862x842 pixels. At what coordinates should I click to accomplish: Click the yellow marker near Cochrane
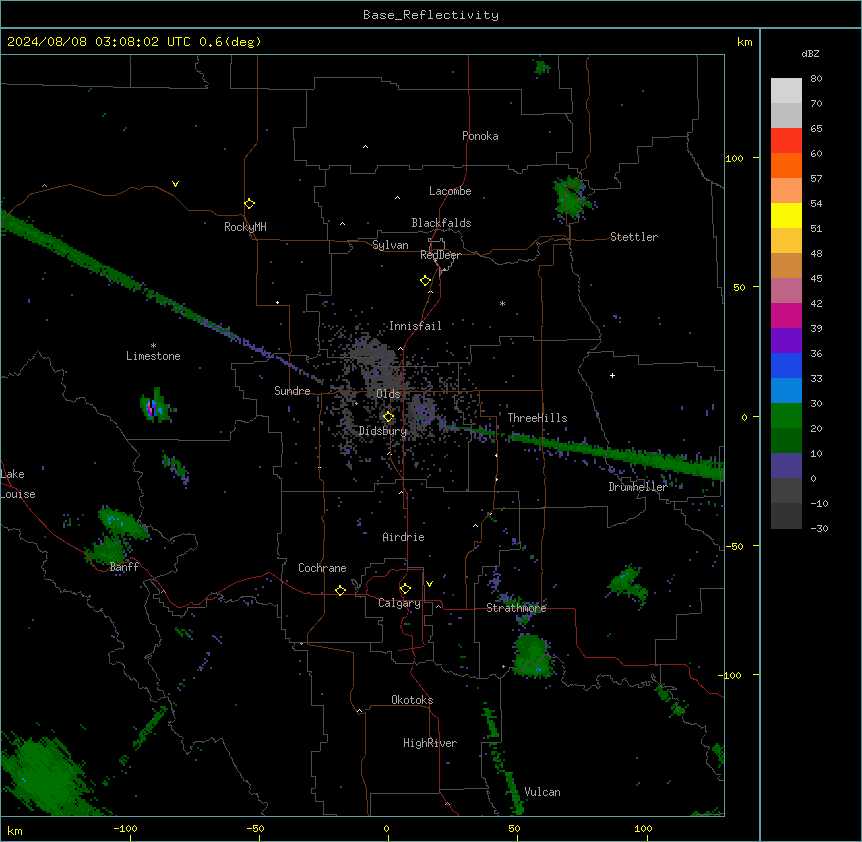click(x=340, y=590)
